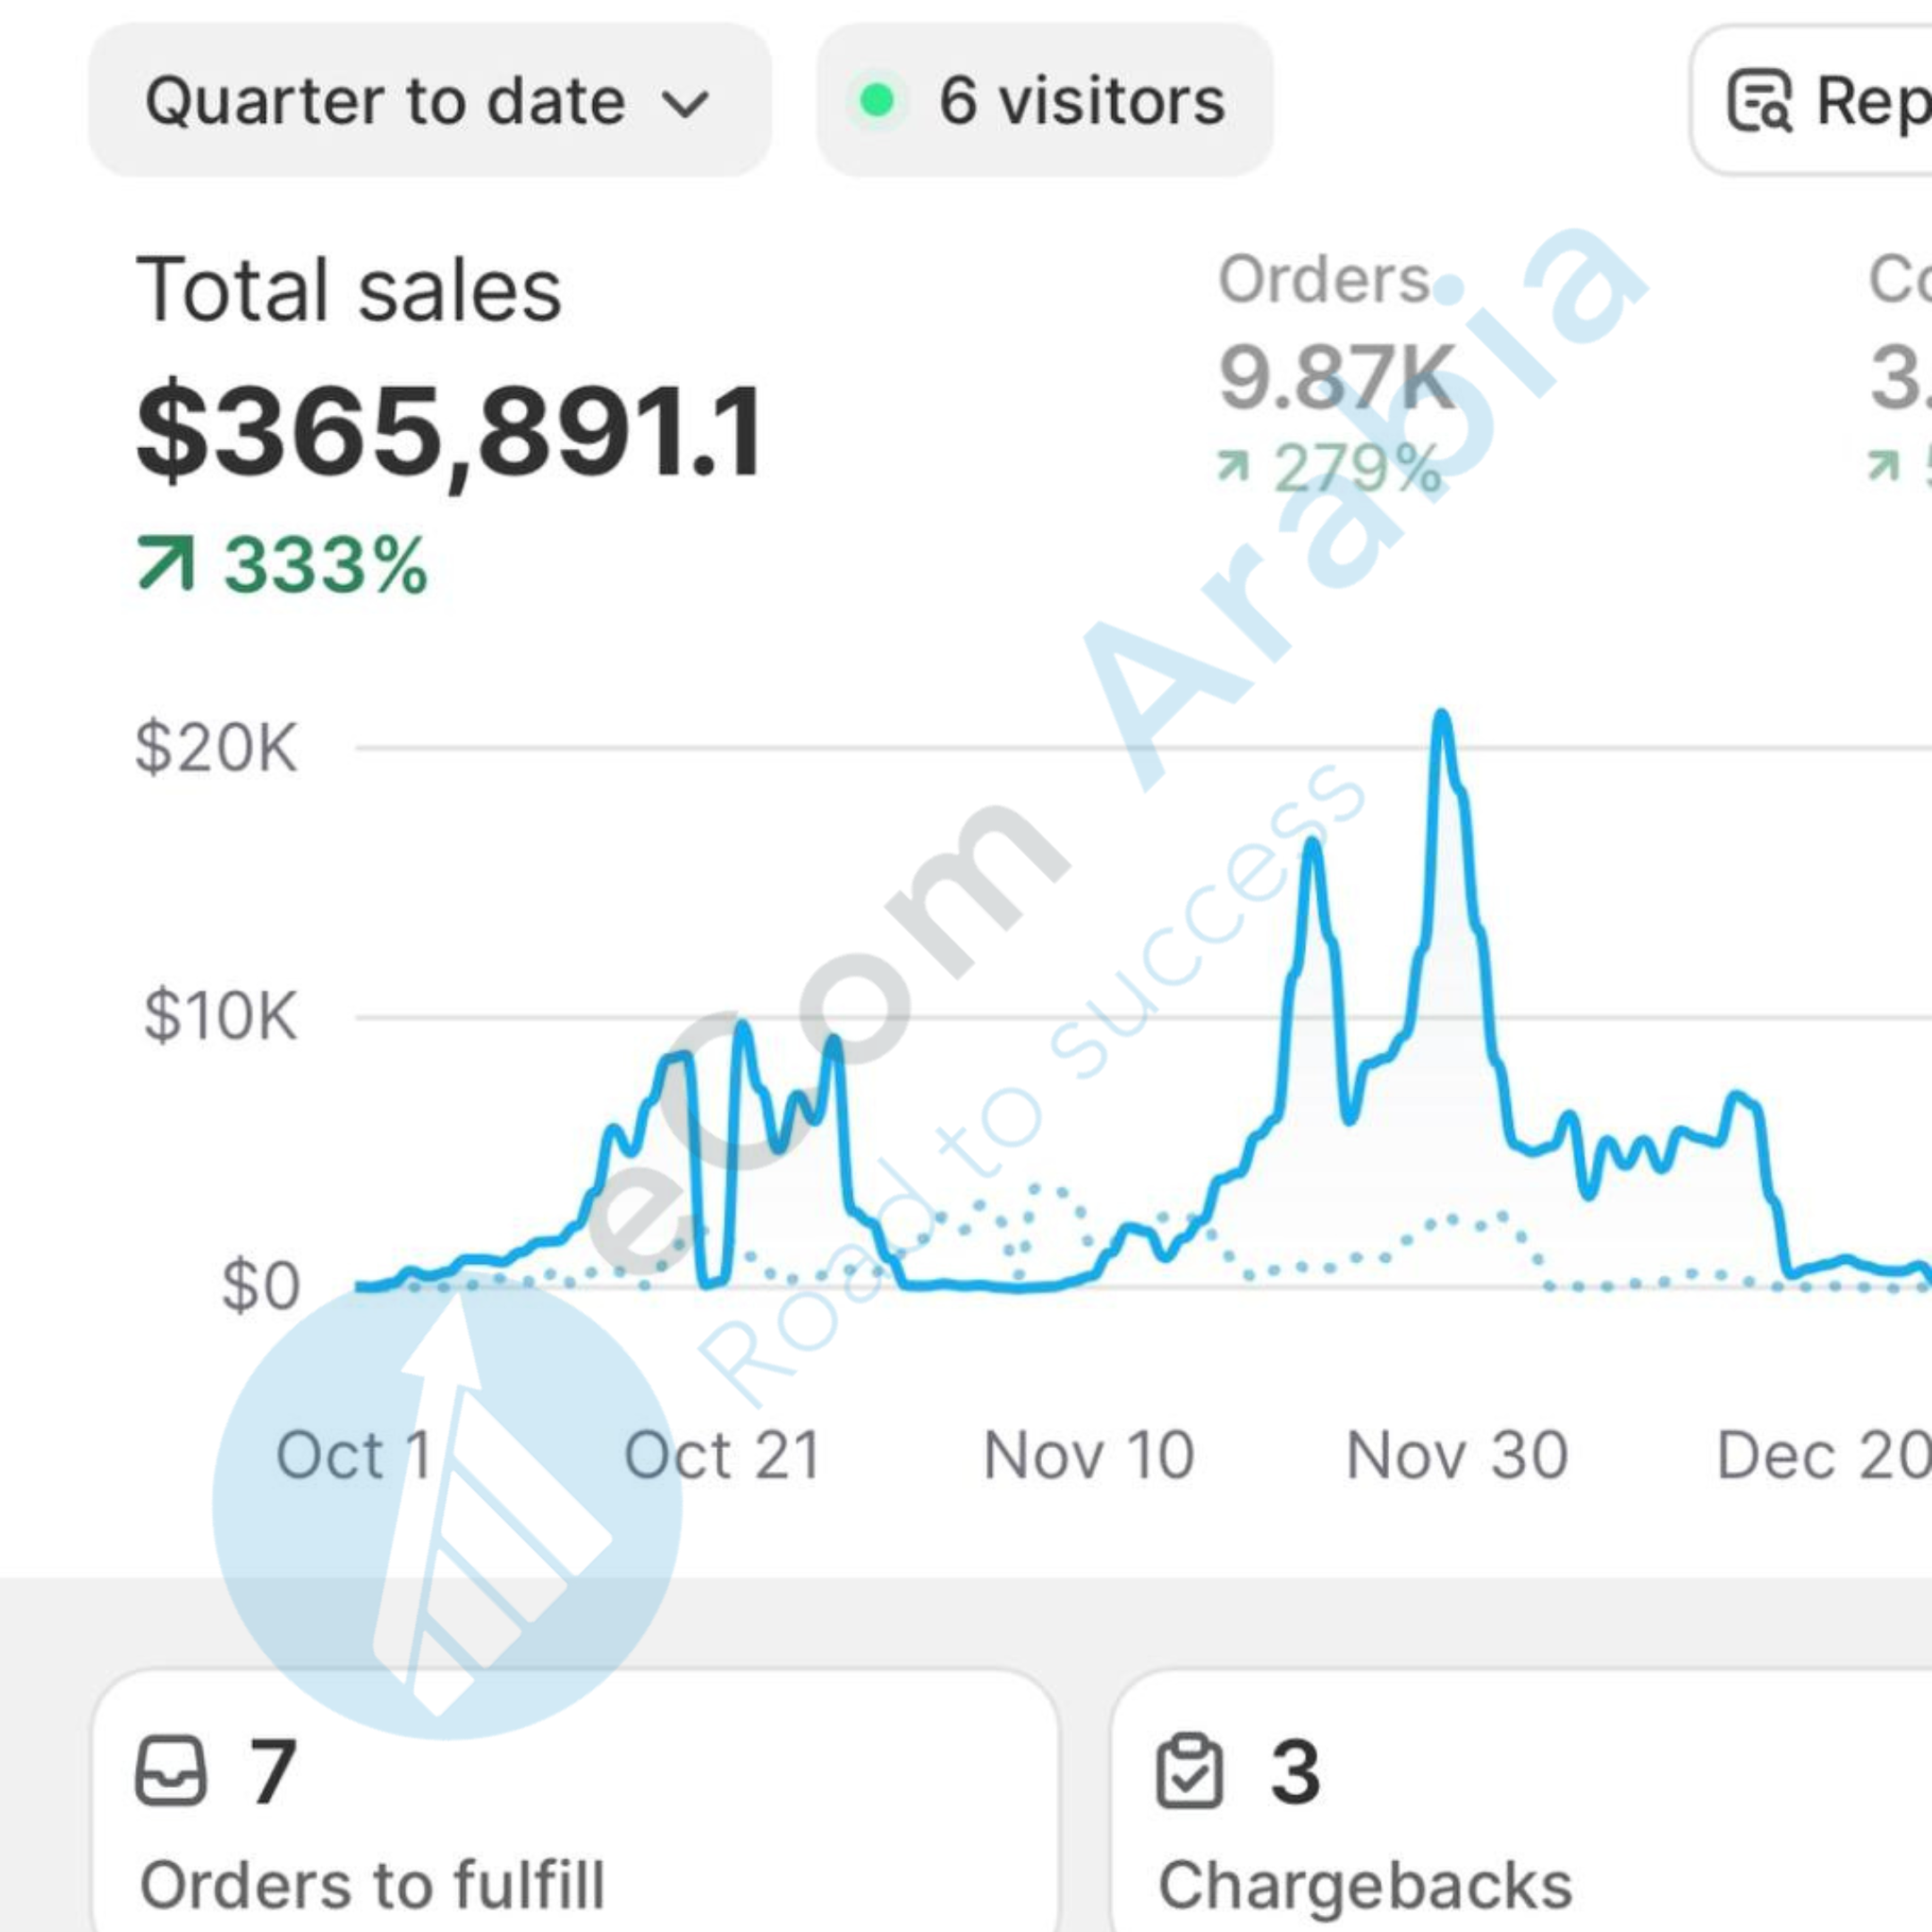Screen dimensions: 1932x1932
Task: Click the arrow next to 279%
Action: [x=1234, y=465]
